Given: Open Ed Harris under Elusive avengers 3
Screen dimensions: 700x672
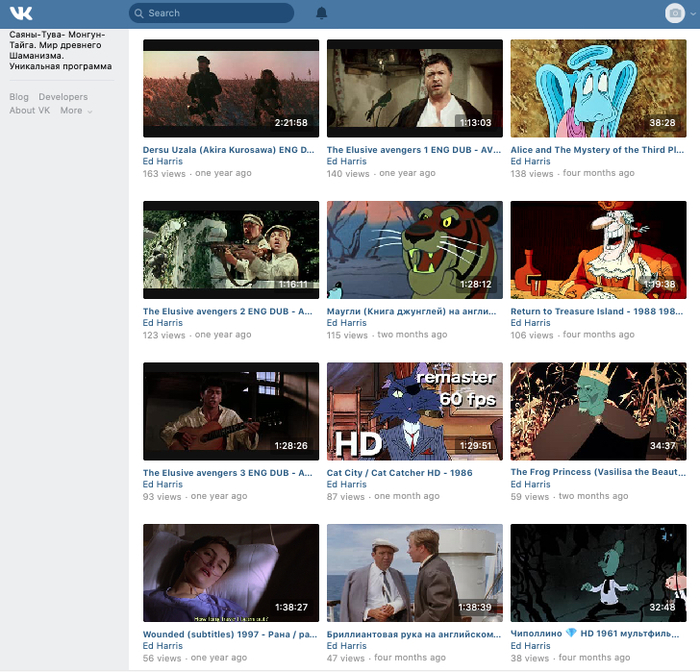Looking at the screenshot, I should [163, 484].
